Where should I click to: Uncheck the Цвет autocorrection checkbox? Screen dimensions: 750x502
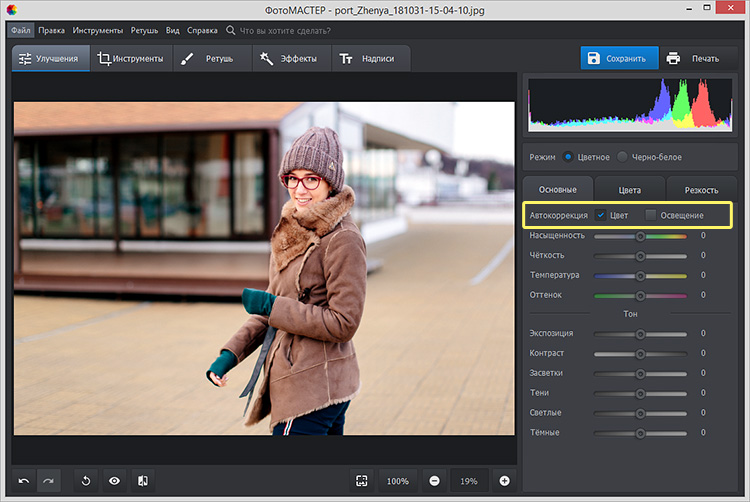coord(600,215)
